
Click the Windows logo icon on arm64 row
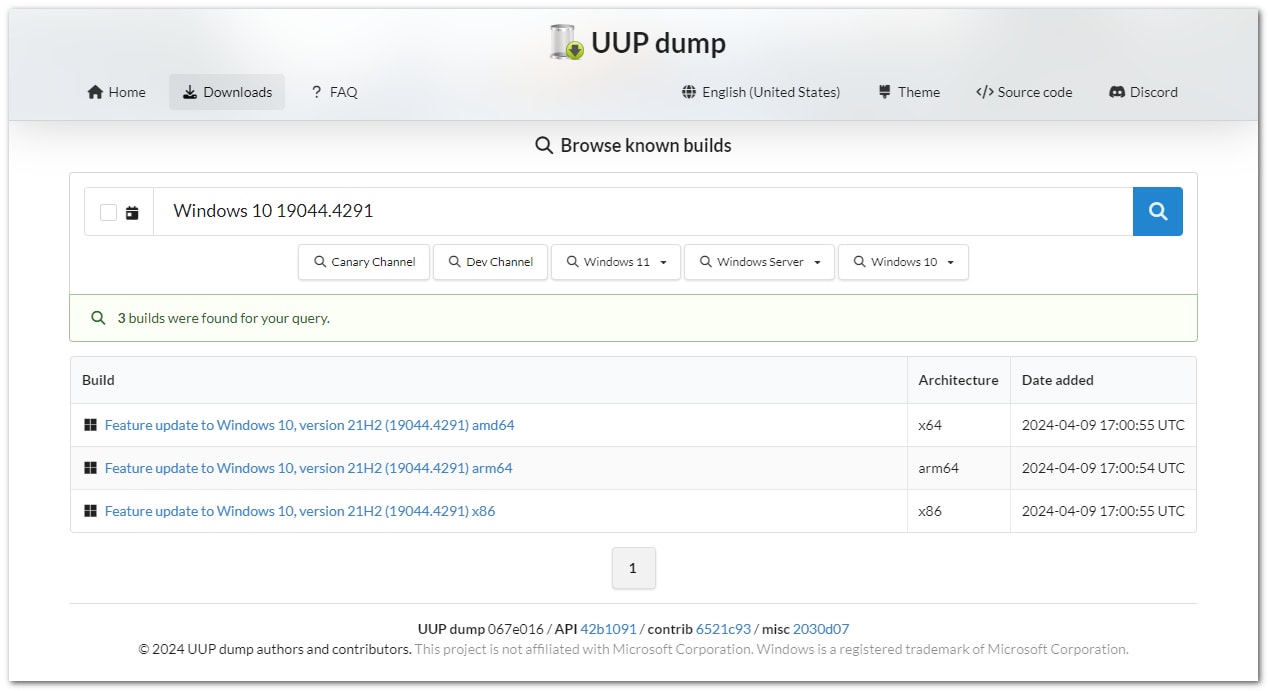click(90, 468)
